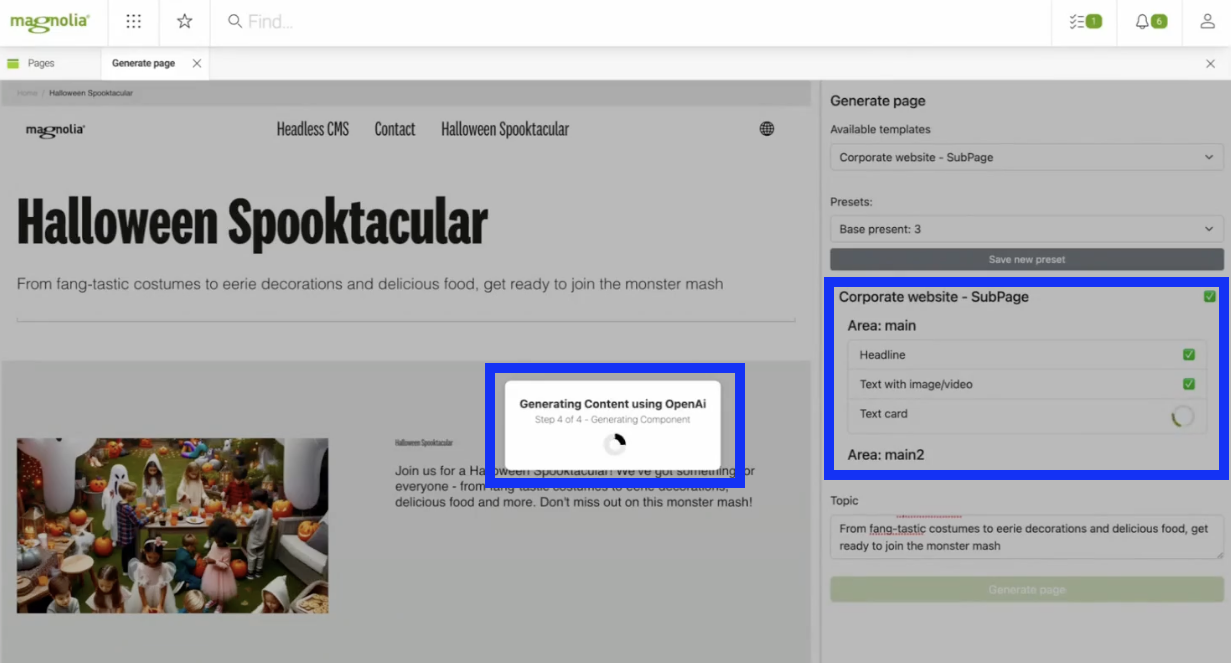Click the favorites star icon
This screenshot has height=663, width=1231.
[x=184, y=21]
